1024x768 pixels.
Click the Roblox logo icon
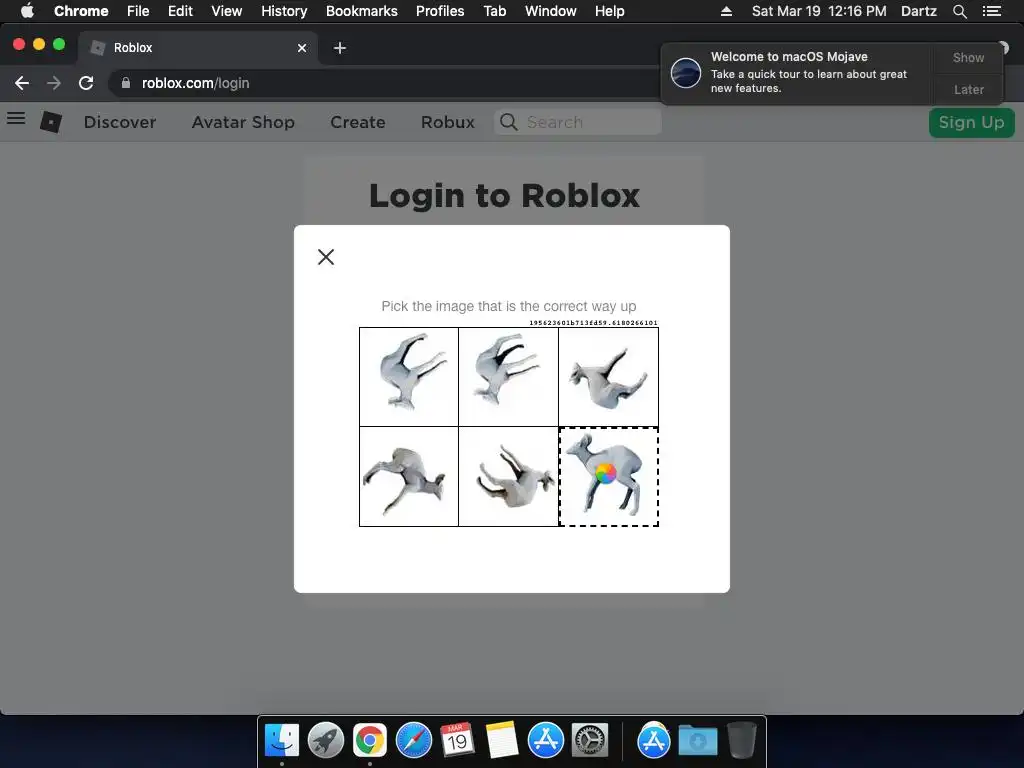(51, 121)
